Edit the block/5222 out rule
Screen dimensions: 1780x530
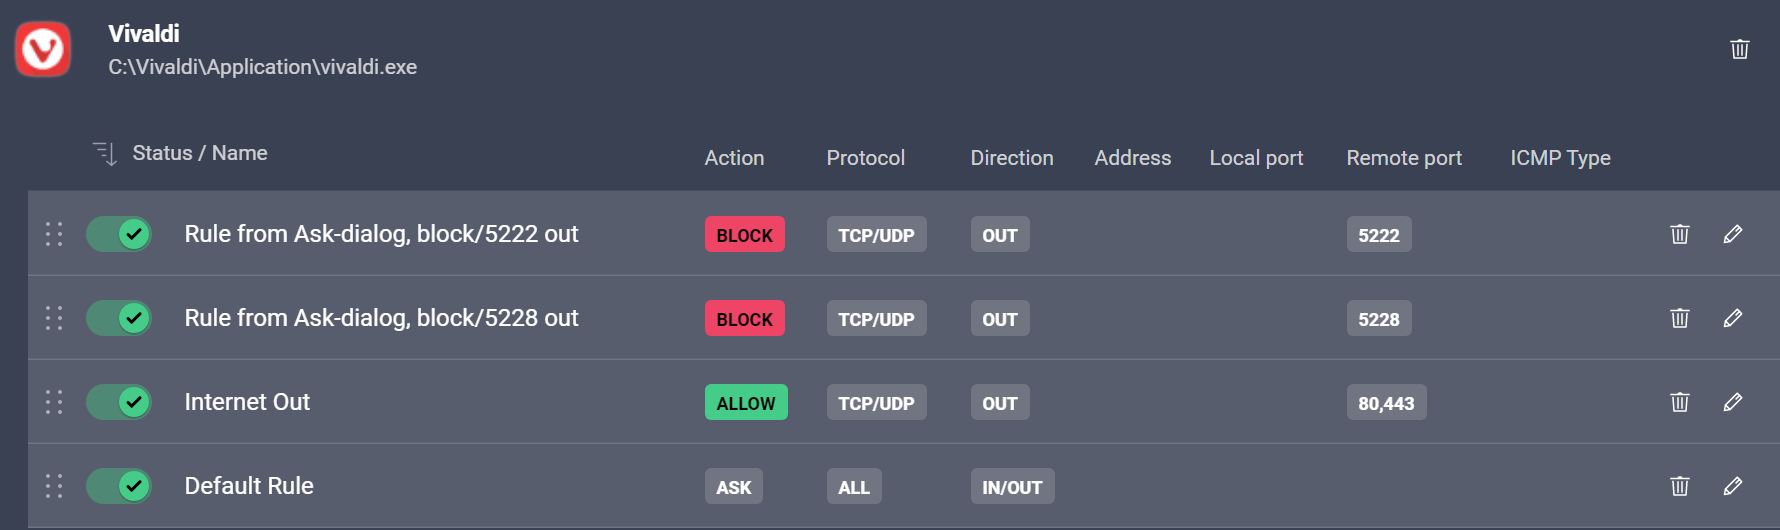(1733, 234)
